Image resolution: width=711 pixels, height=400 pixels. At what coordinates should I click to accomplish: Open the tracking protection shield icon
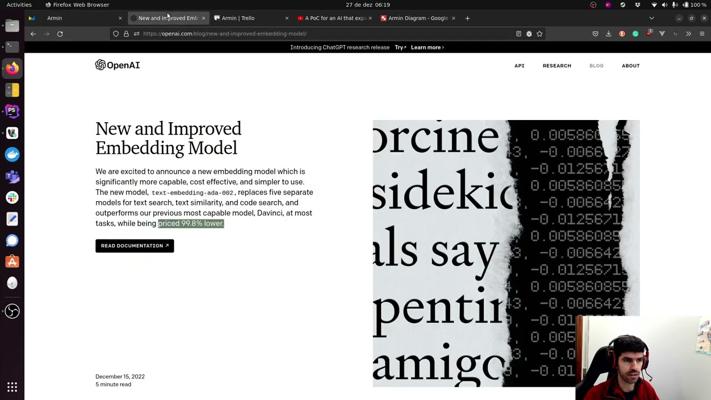coord(116,34)
